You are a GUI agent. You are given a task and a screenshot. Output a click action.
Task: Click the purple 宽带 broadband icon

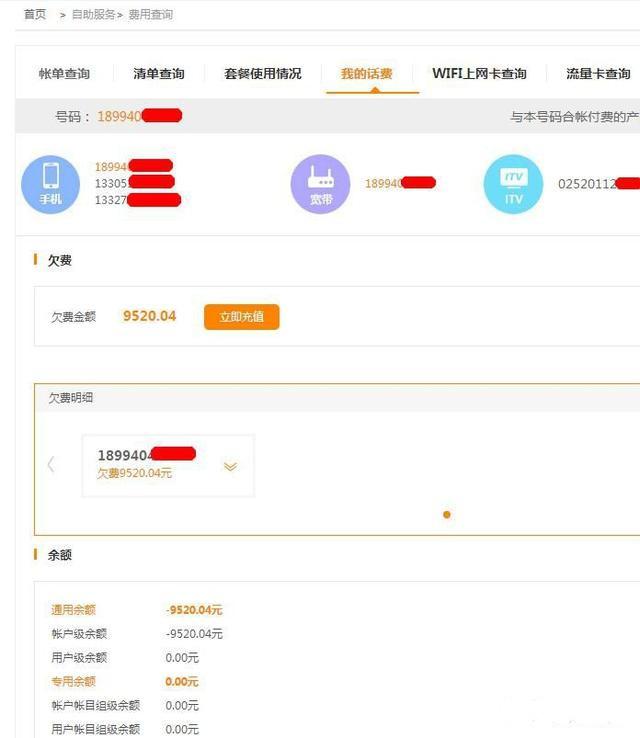click(x=320, y=184)
